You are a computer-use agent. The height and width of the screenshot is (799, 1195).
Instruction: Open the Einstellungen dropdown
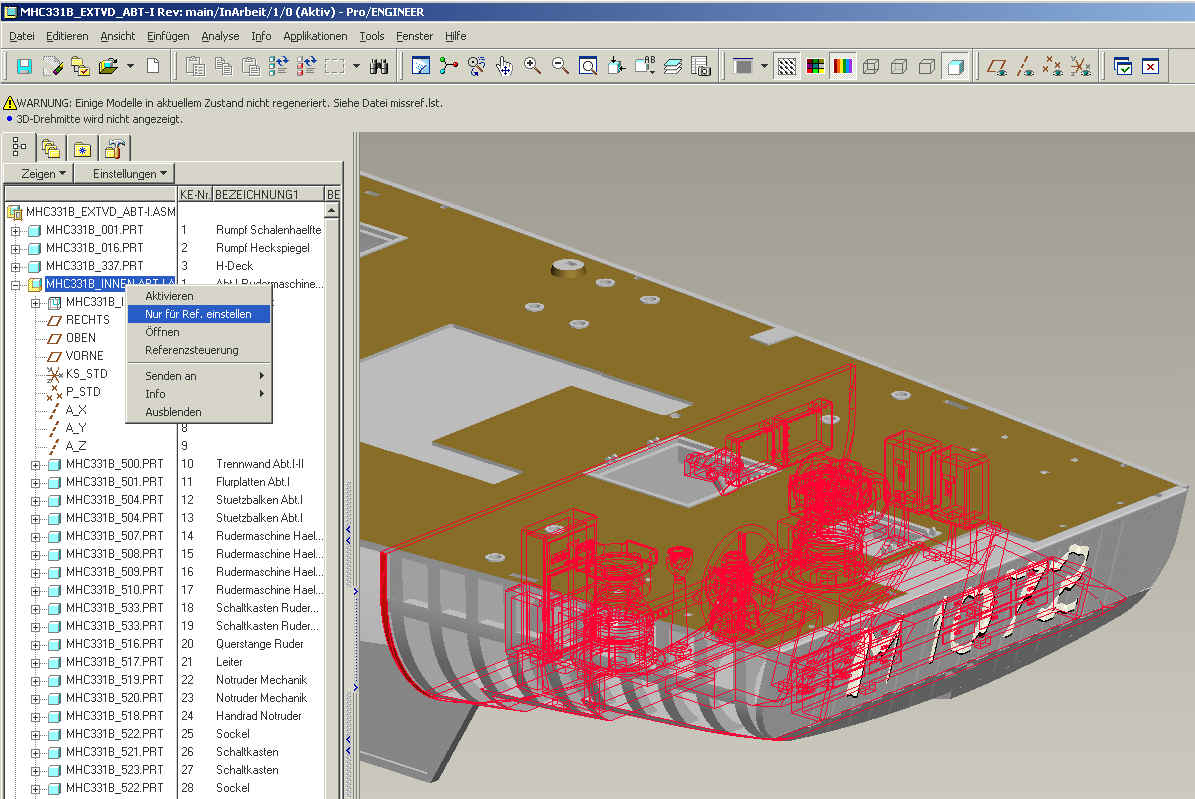point(129,173)
